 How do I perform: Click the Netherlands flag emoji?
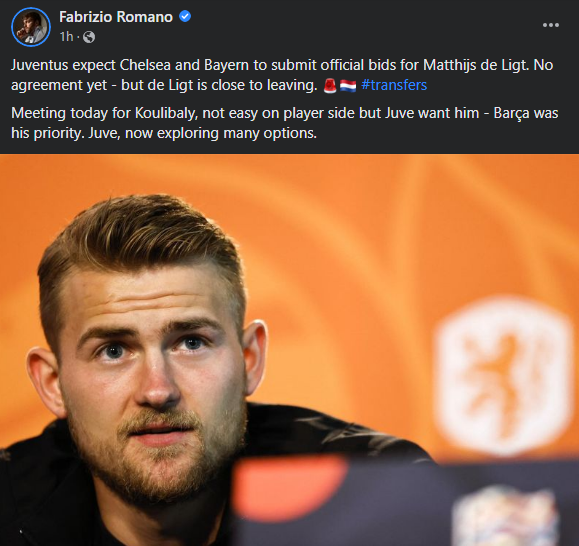[x=348, y=86]
